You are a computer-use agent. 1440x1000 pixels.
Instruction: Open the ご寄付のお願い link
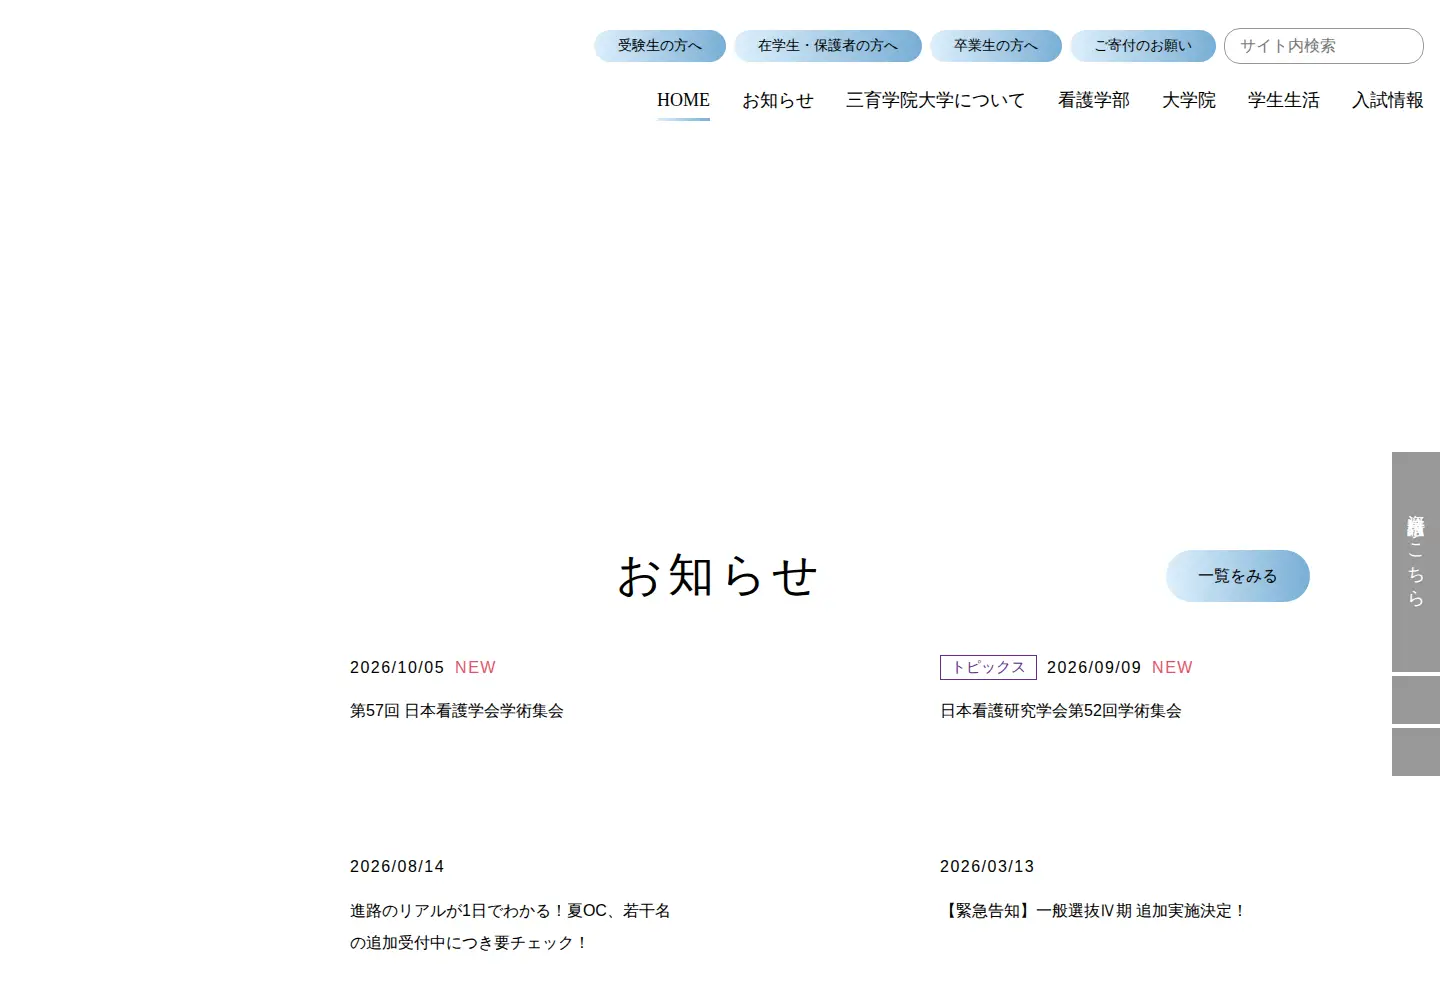1143,46
